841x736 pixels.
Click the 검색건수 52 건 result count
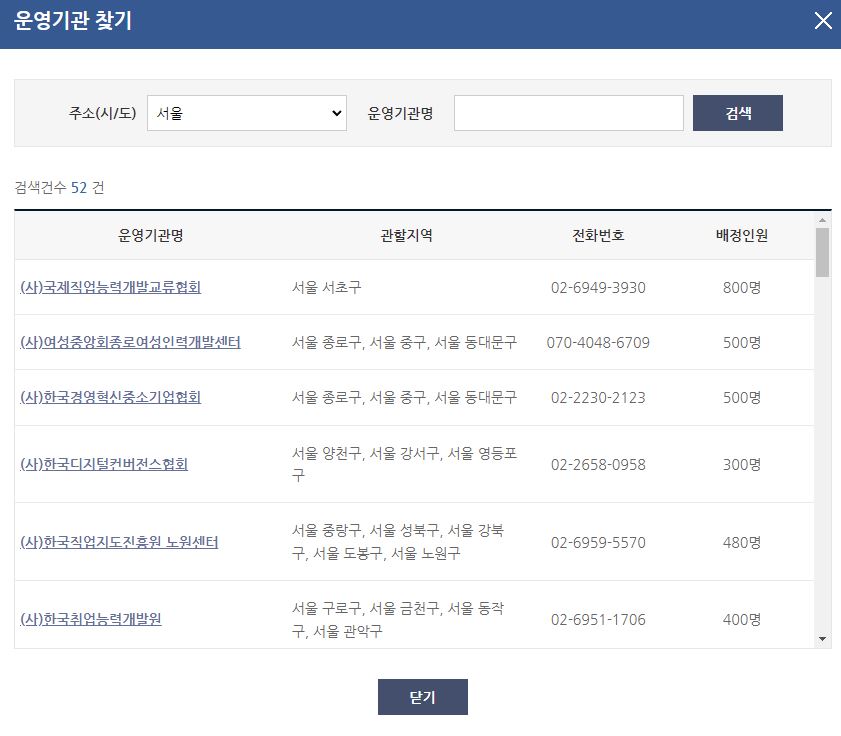(x=60, y=187)
